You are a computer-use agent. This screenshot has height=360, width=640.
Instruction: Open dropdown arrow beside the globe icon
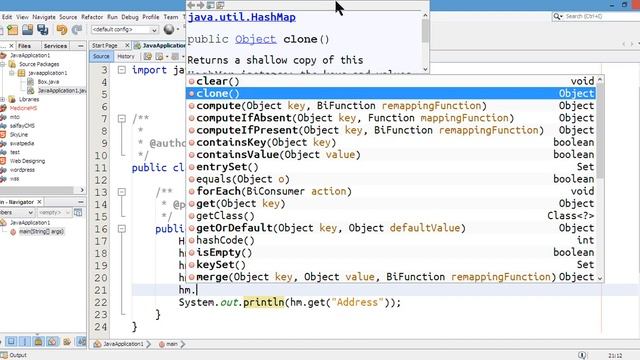point(178,29)
